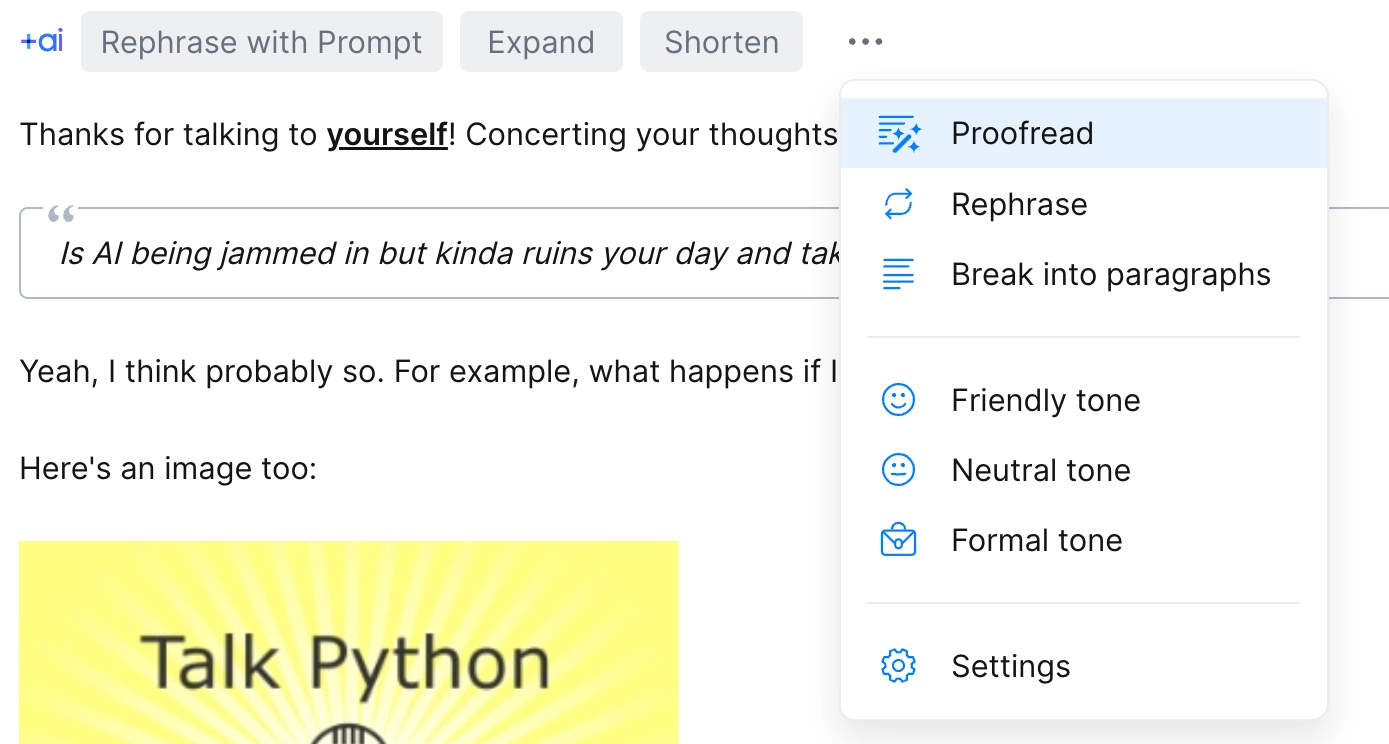Click the Shorten button

pyautogui.click(x=721, y=42)
